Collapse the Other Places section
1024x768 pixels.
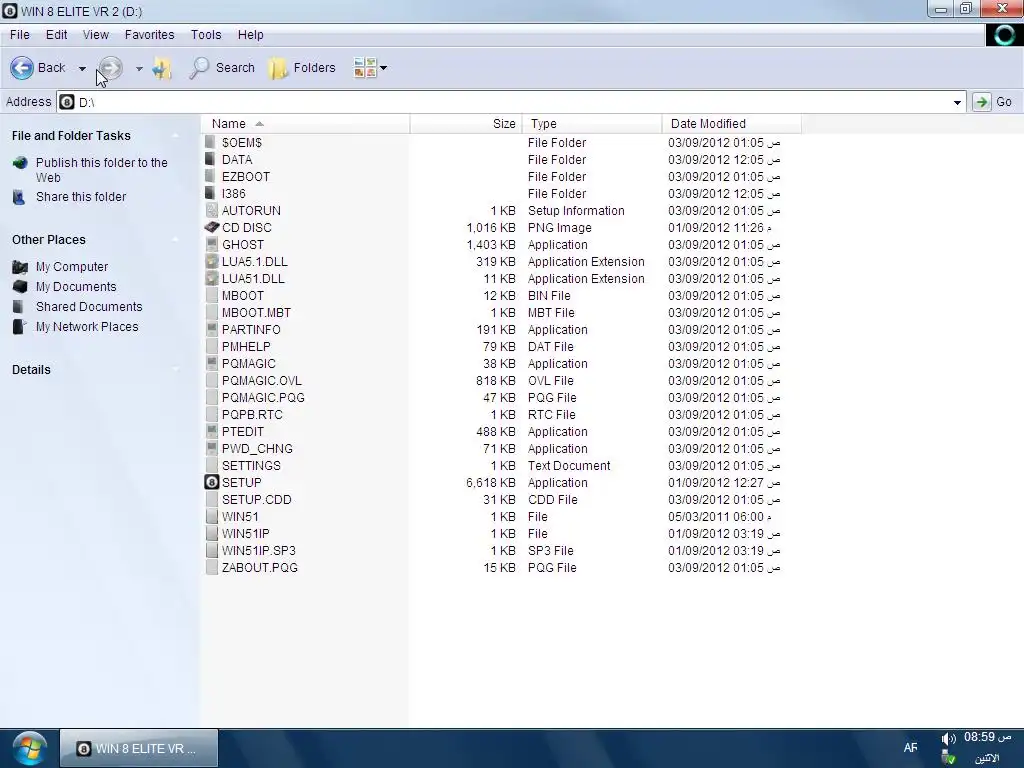(x=175, y=240)
